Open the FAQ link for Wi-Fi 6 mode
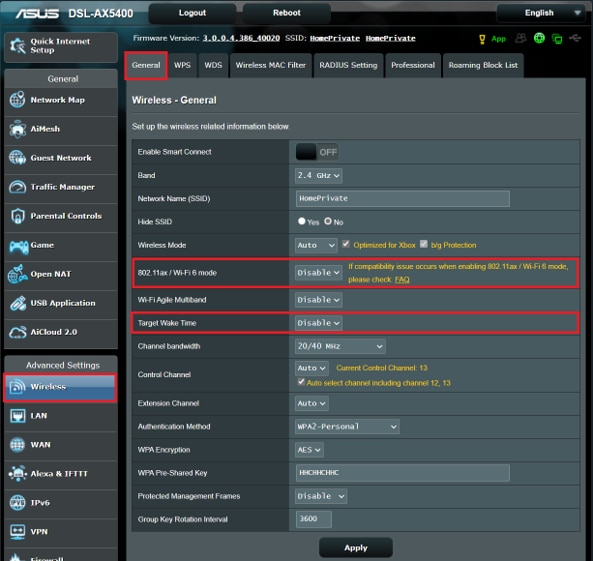Viewport: 593px width, 561px height. (x=402, y=280)
